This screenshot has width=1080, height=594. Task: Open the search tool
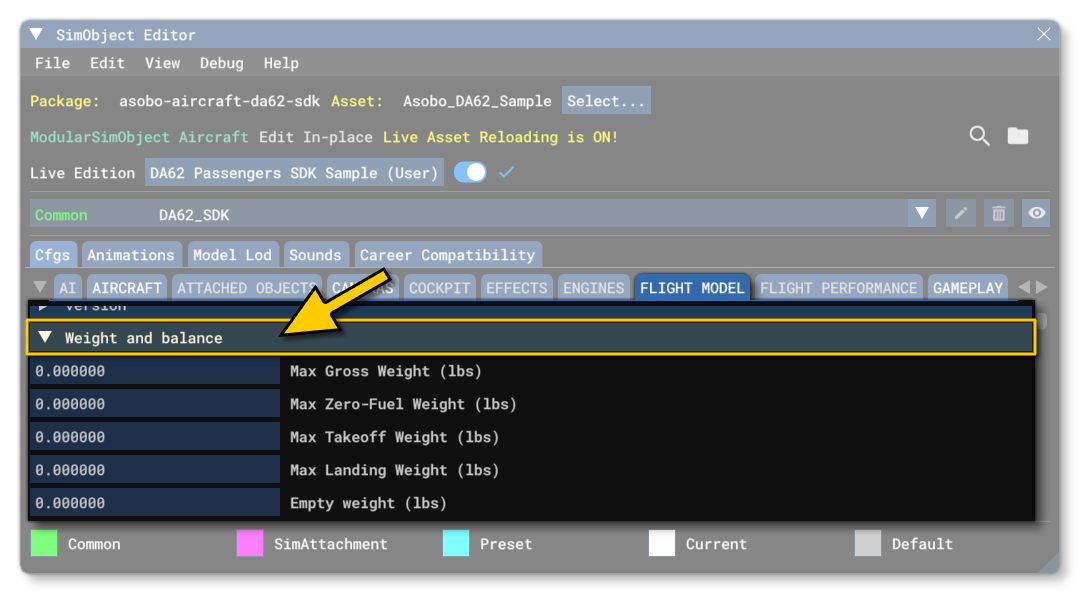pyautogui.click(x=979, y=136)
